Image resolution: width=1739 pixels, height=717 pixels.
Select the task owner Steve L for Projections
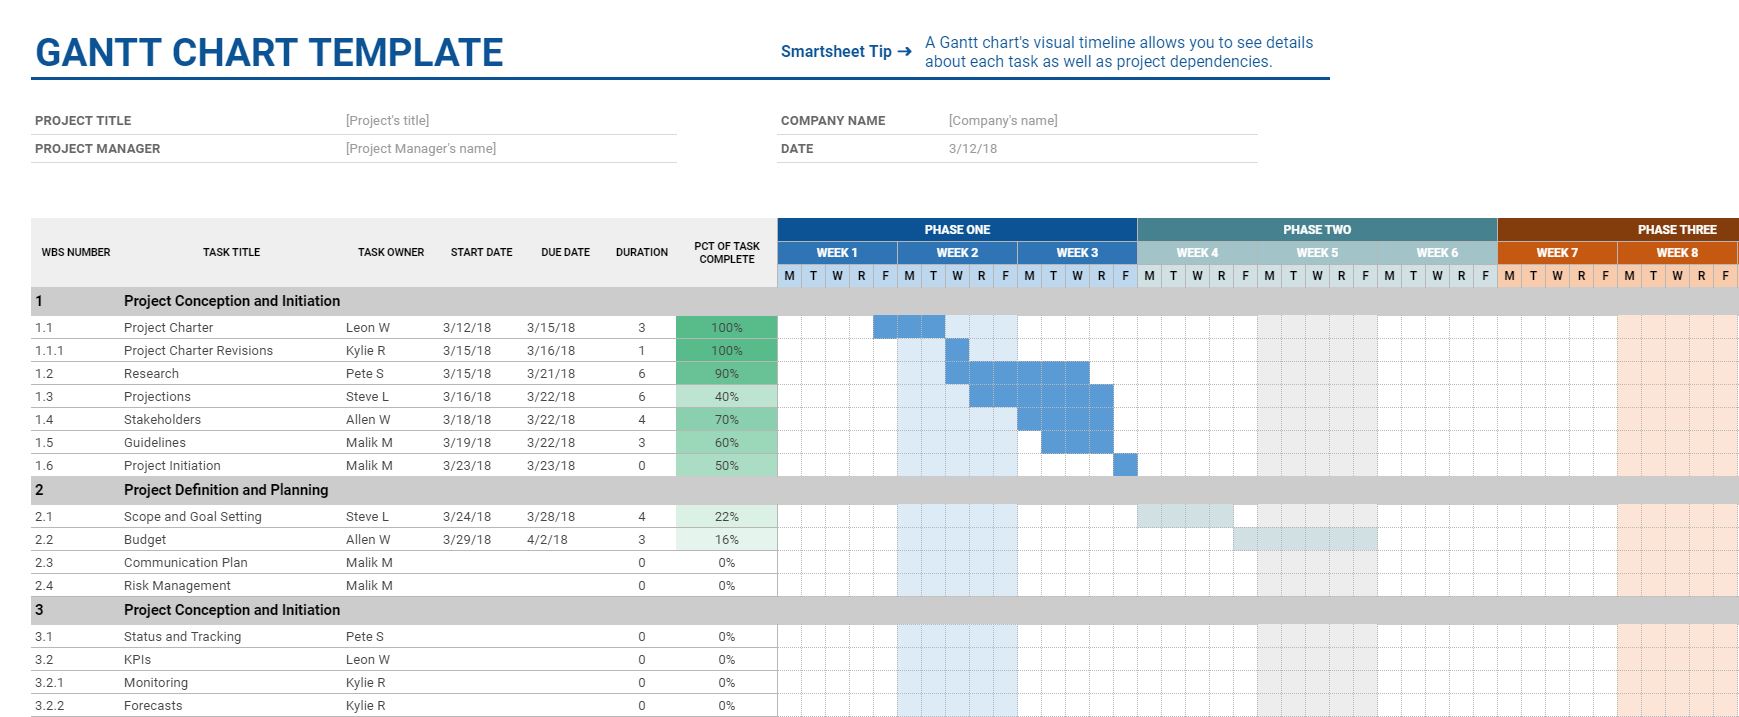[x=367, y=397]
